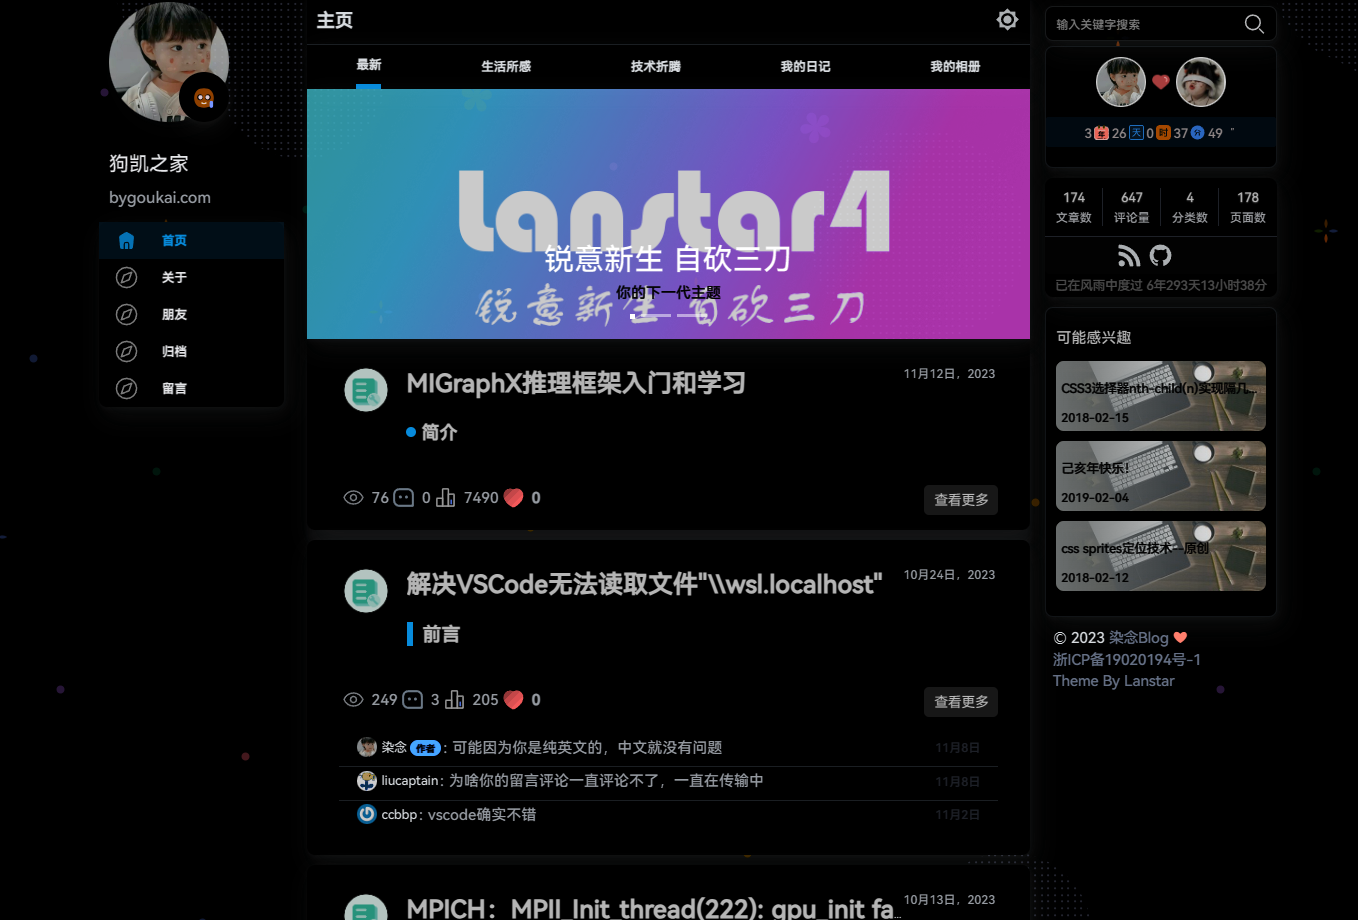Switch to the 生活所感 tab
This screenshot has width=1358, height=920.
pyautogui.click(x=506, y=67)
